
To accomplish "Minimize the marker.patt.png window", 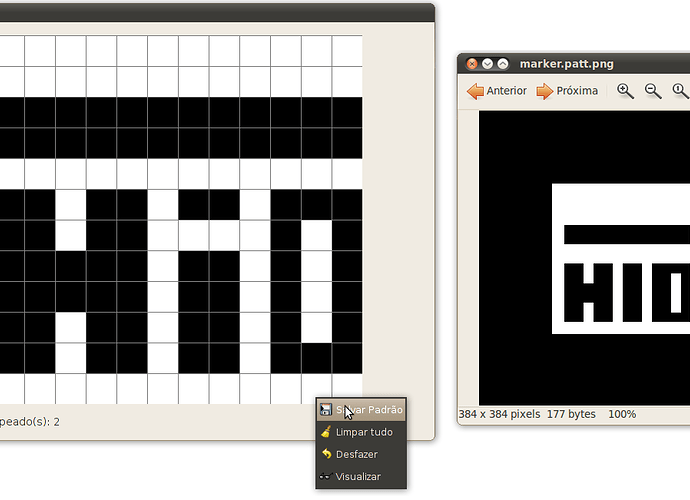I will point(487,64).
